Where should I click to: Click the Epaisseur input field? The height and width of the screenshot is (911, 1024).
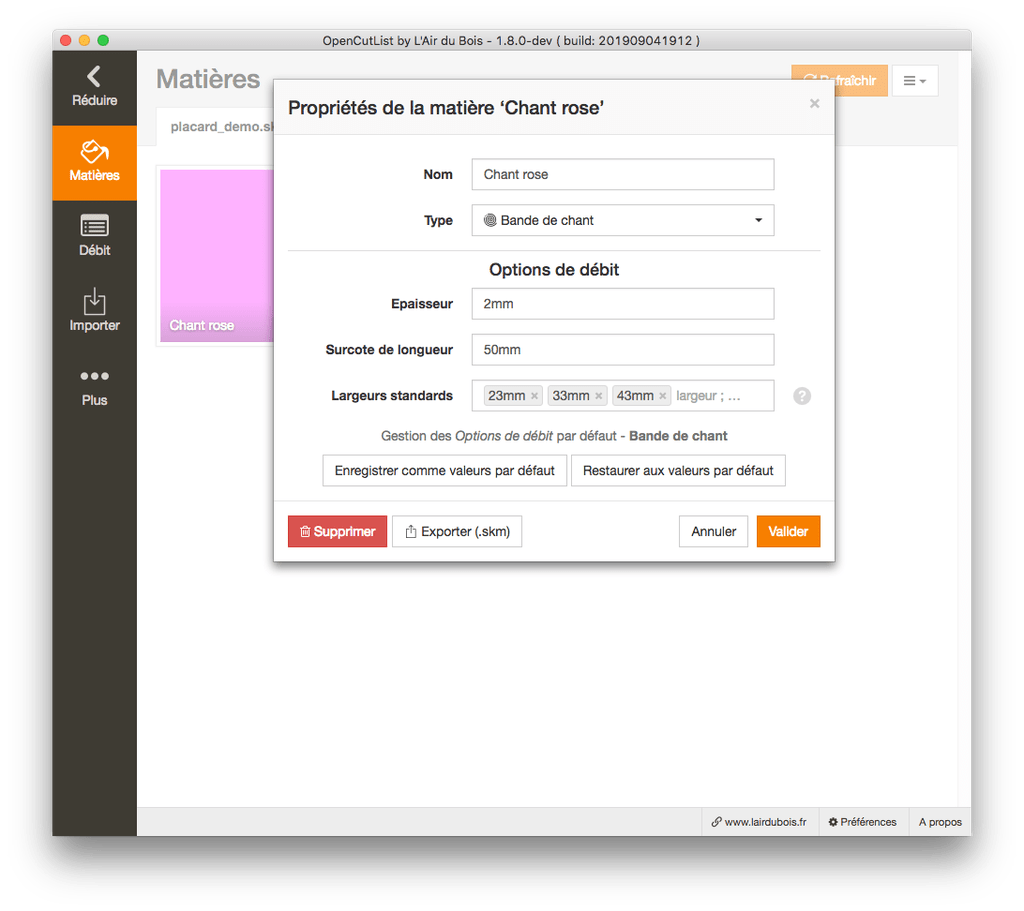coord(622,303)
